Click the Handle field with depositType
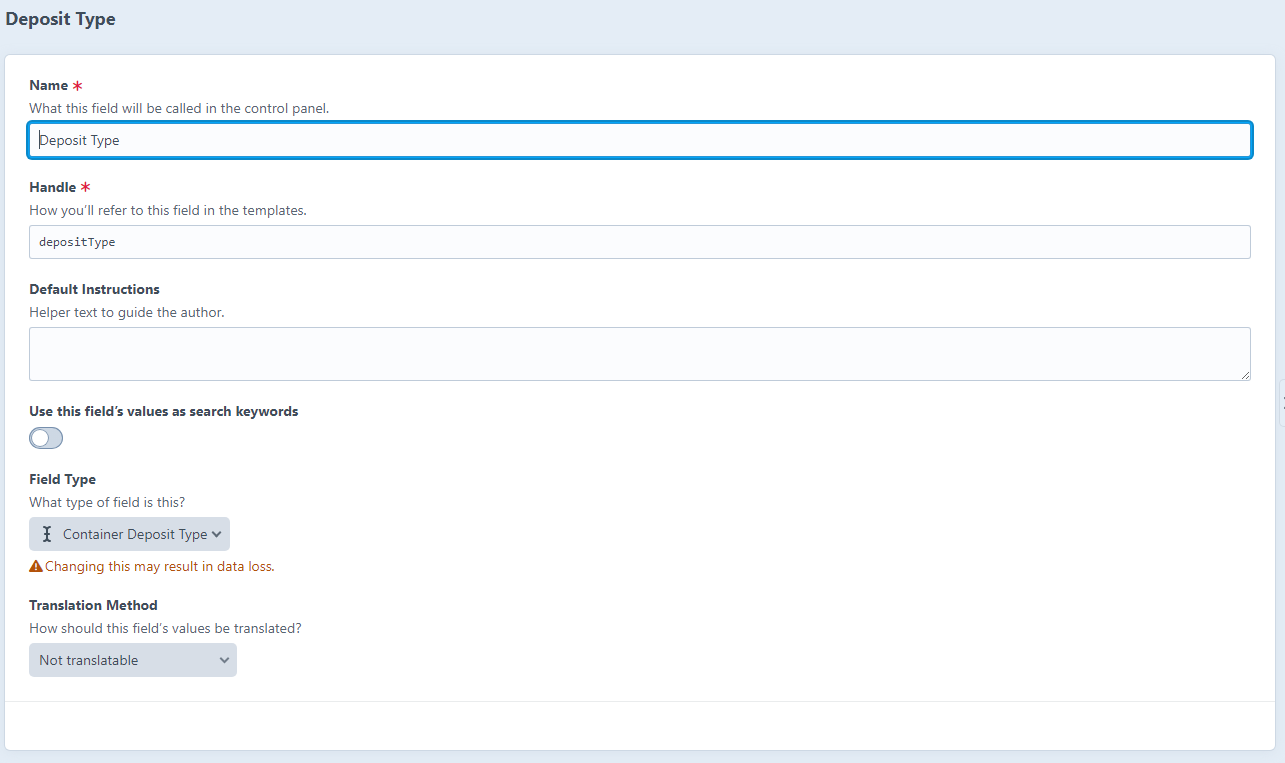This screenshot has width=1285, height=763. 640,242
